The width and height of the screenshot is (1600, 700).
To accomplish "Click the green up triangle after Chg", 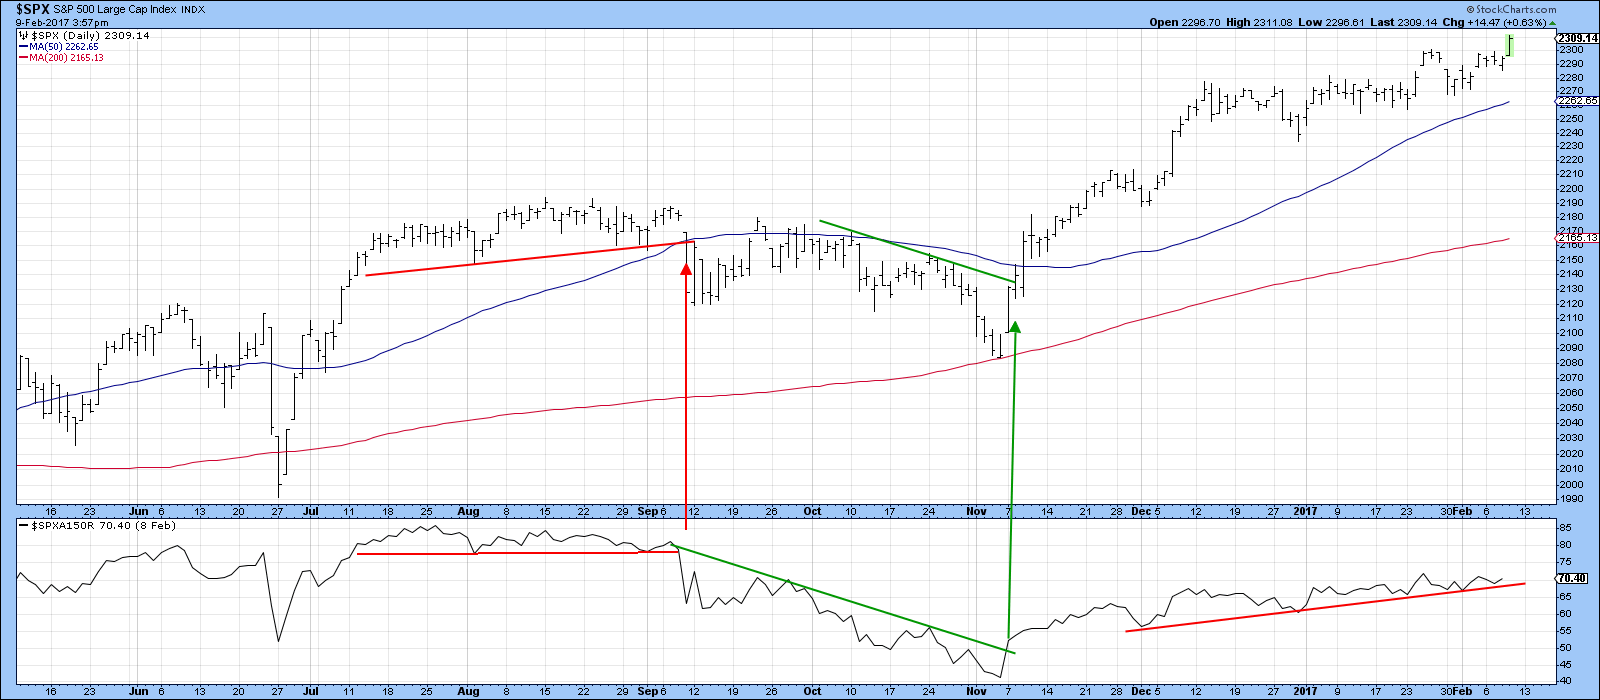I will tap(1552, 22).
